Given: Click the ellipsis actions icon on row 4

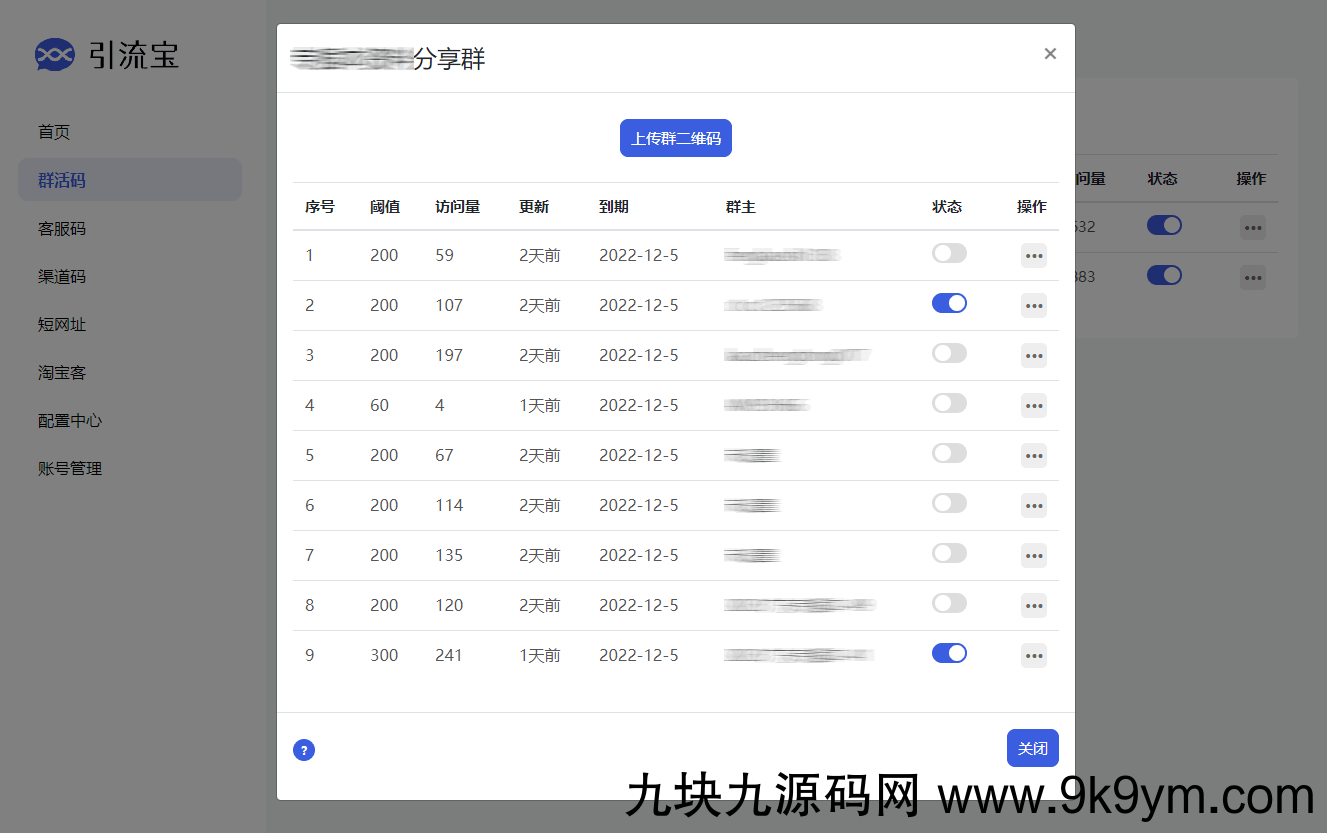Looking at the screenshot, I should pyautogui.click(x=1033, y=406).
